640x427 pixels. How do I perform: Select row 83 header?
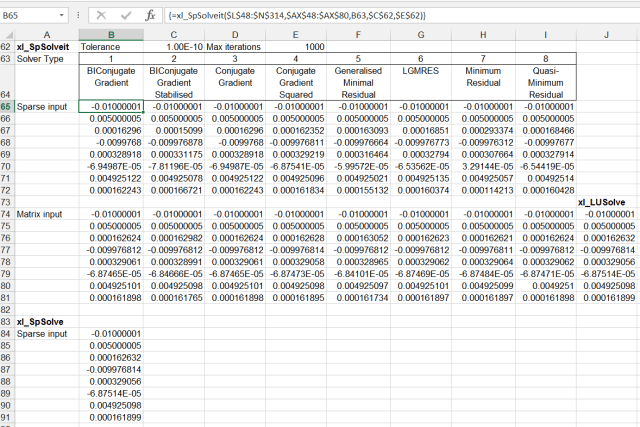click(x=6, y=322)
